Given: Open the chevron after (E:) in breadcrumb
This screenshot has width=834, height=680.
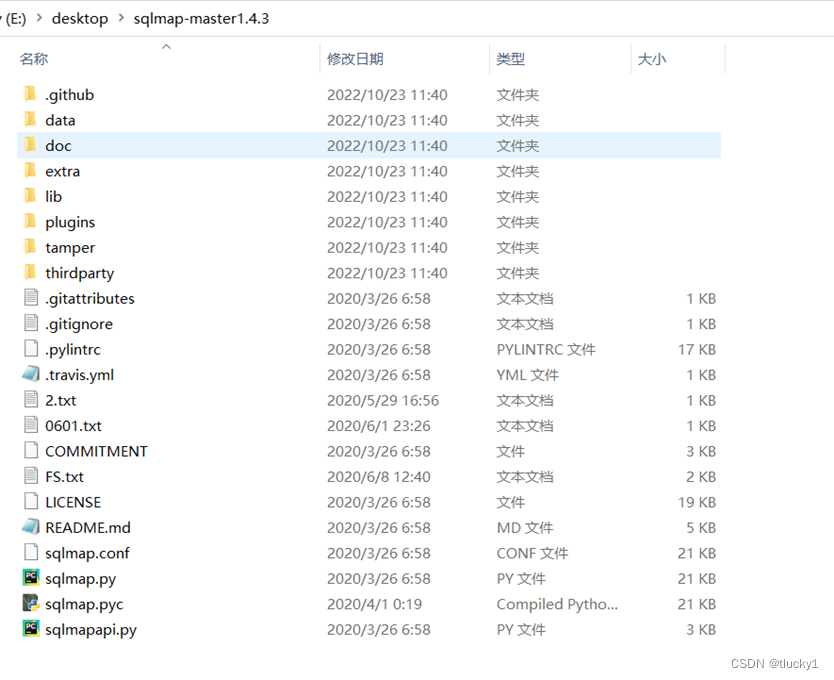Looking at the screenshot, I should click(x=39, y=18).
